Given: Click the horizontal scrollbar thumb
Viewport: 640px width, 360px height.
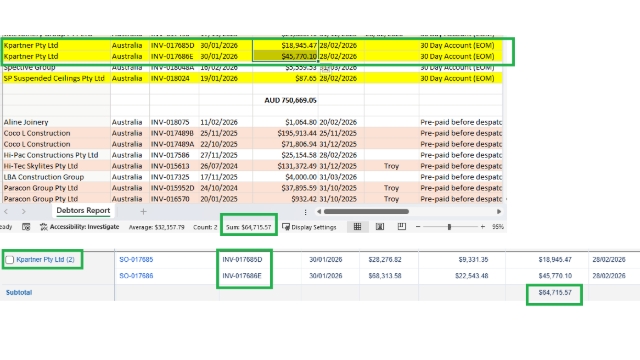Looking at the screenshot, I should [366, 211].
